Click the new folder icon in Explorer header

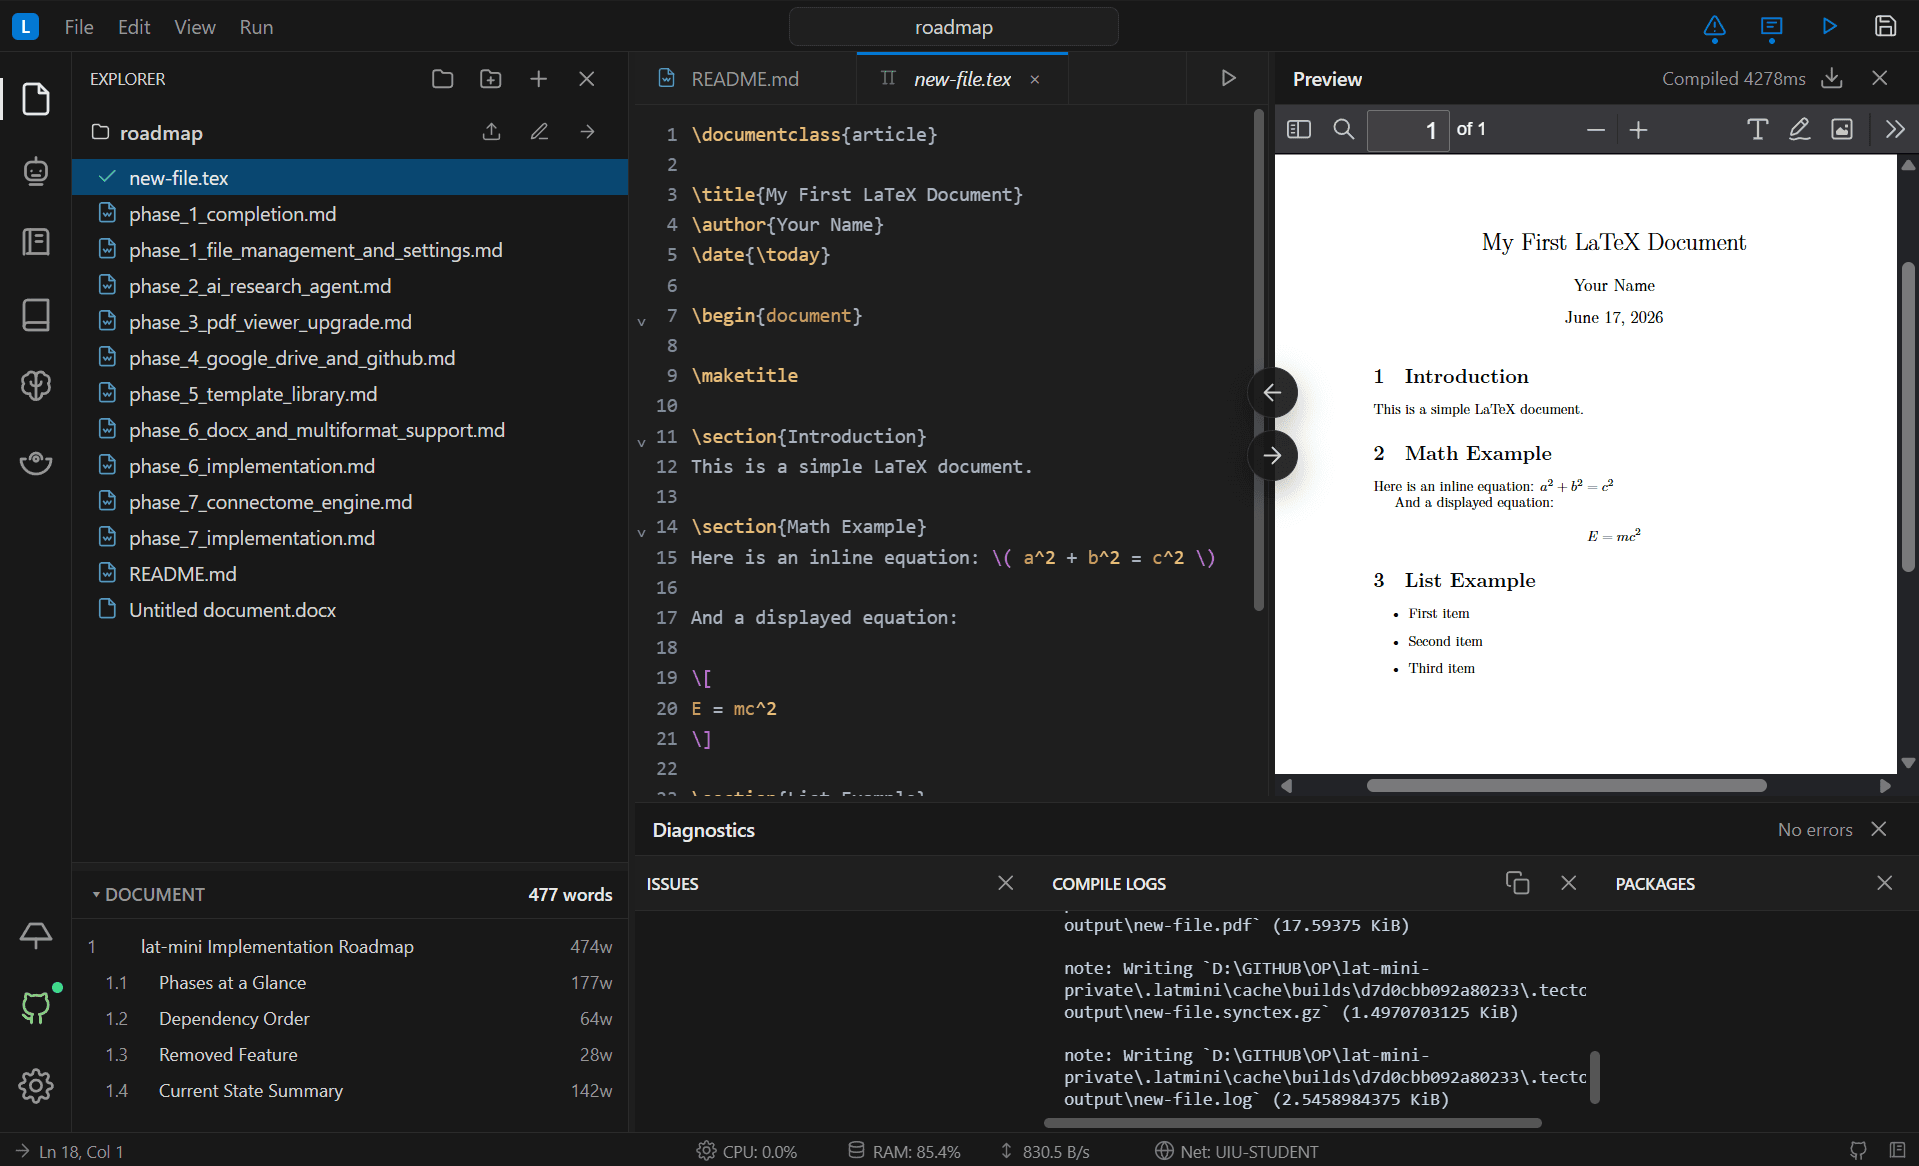(490, 79)
